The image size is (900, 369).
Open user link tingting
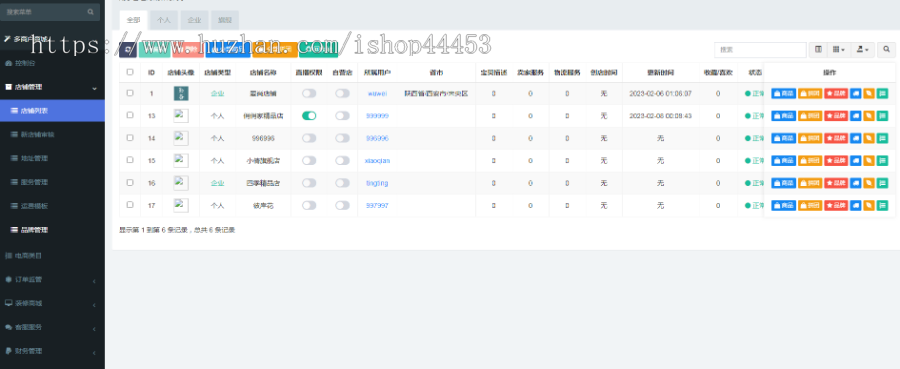point(377,183)
